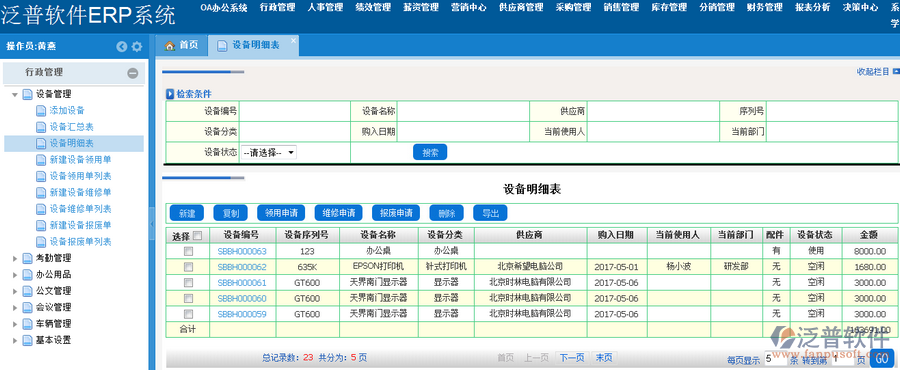
Task: Click the 检索条件 arrow icon
Action: pyautogui.click(x=170, y=94)
